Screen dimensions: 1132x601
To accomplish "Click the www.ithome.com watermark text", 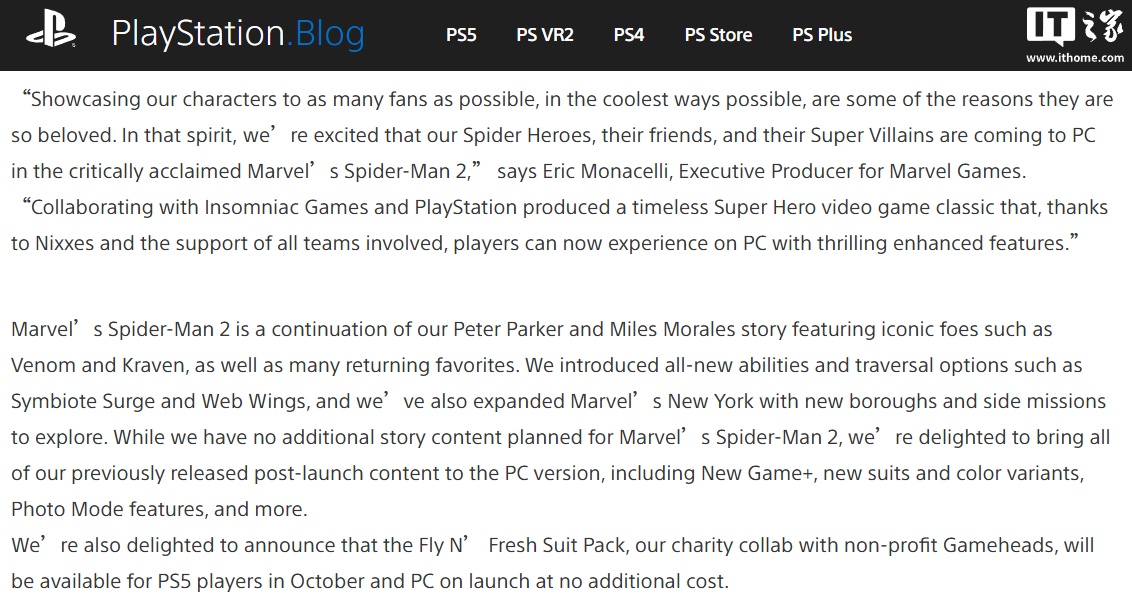I will click(x=1075, y=58).
